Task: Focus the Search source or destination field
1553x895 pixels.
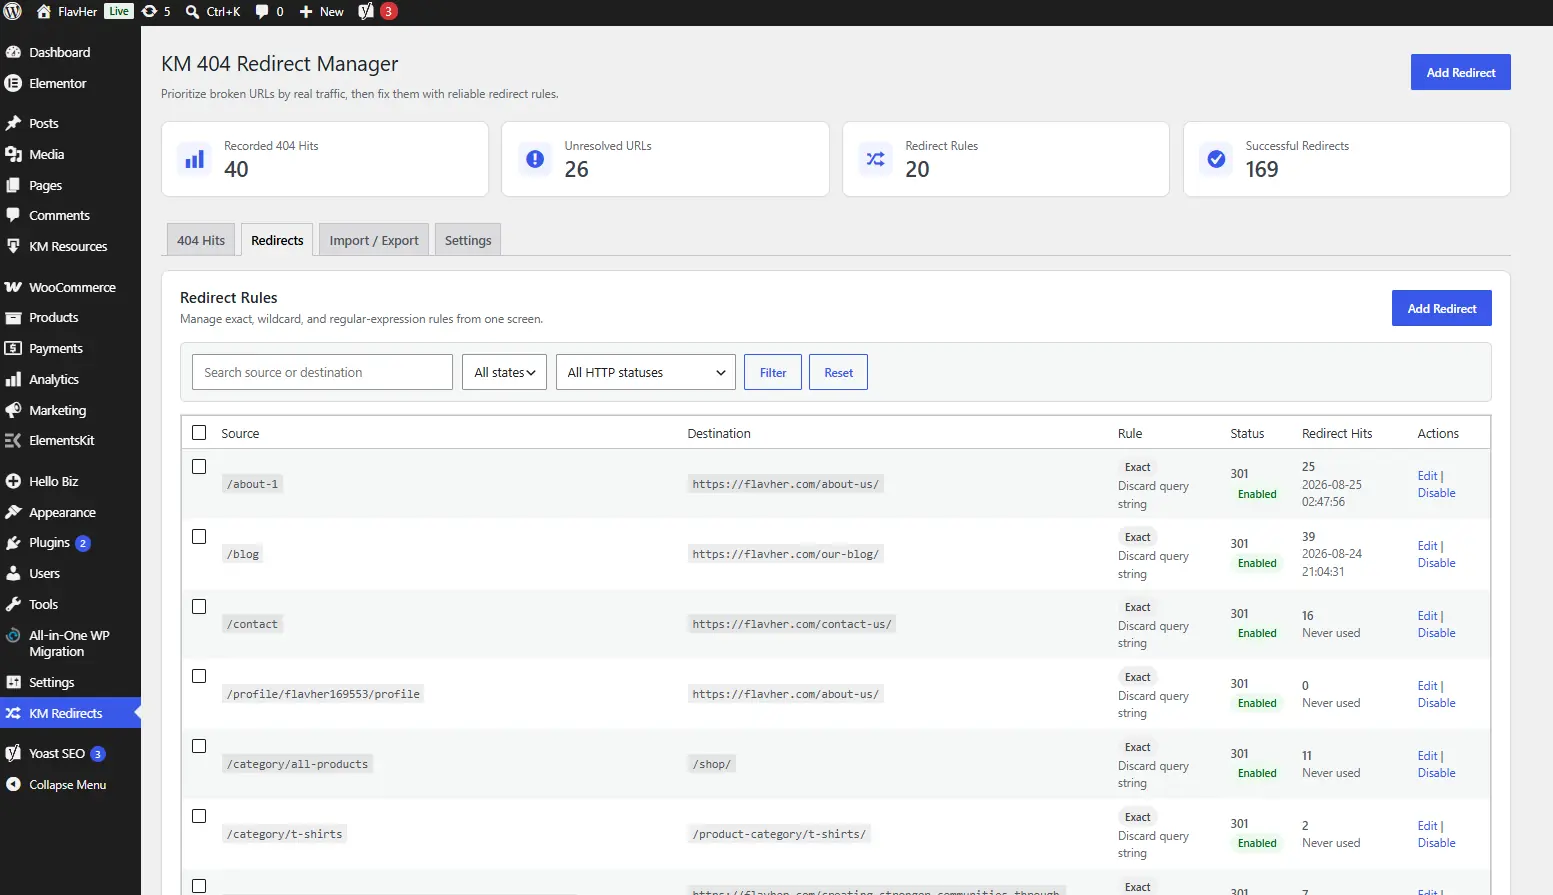Action: pyautogui.click(x=322, y=372)
